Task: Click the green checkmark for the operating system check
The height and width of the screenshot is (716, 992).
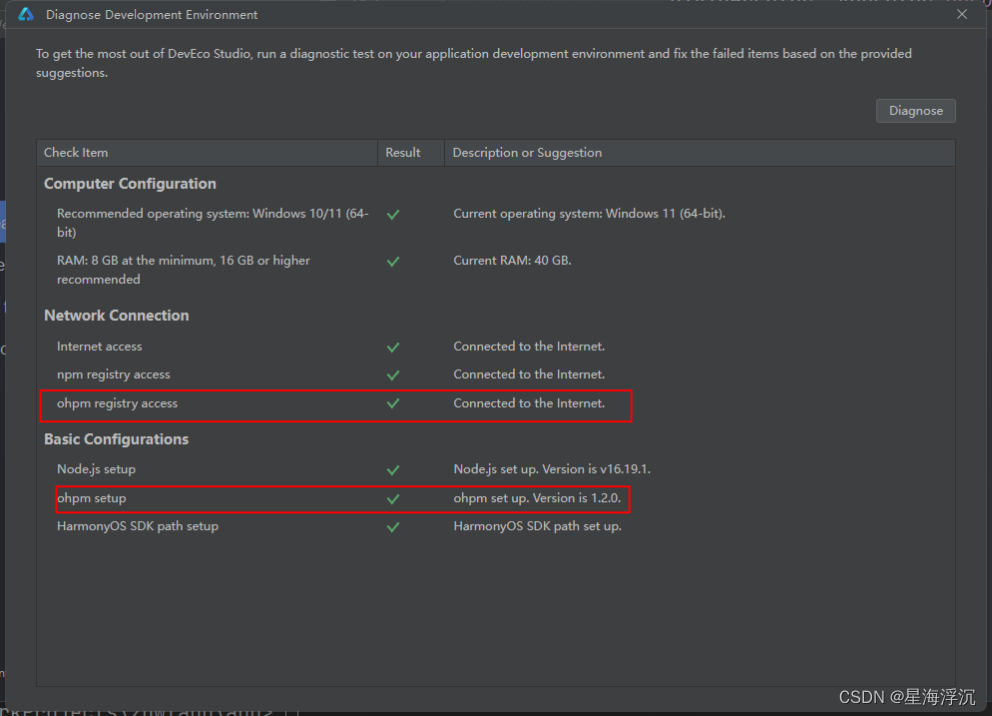Action: point(392,214)
